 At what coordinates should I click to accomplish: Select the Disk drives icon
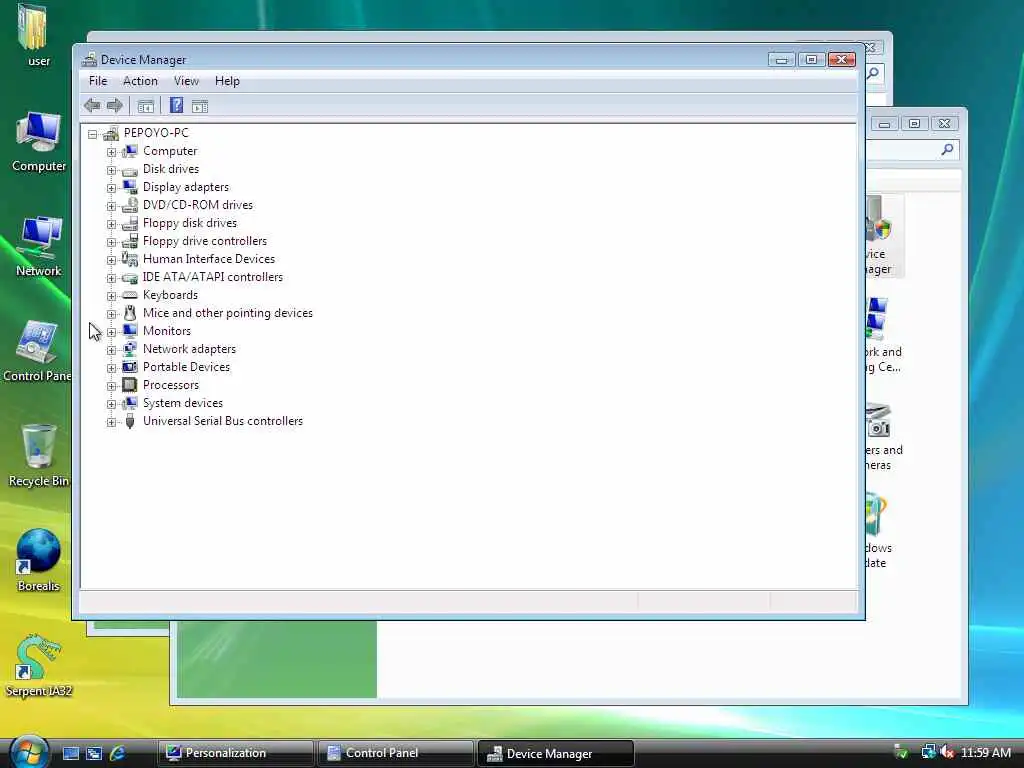pos(130,169)
